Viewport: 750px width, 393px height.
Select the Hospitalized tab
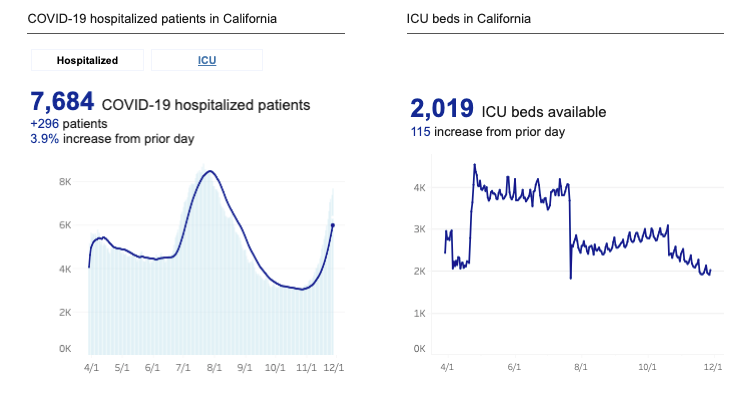[x=87, y=60]
